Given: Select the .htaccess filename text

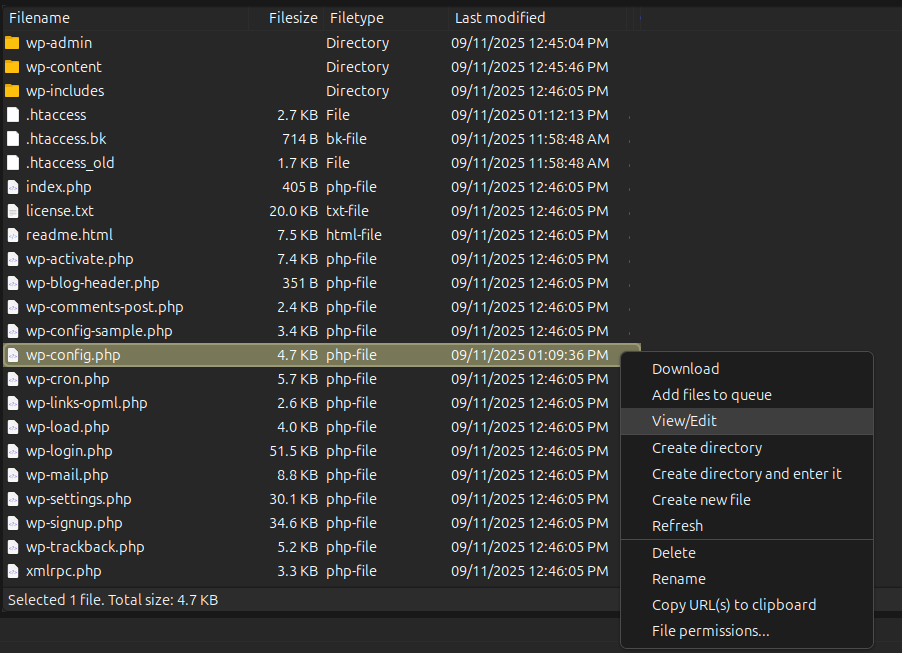Looking at the screenshot, I should [56, 115].
